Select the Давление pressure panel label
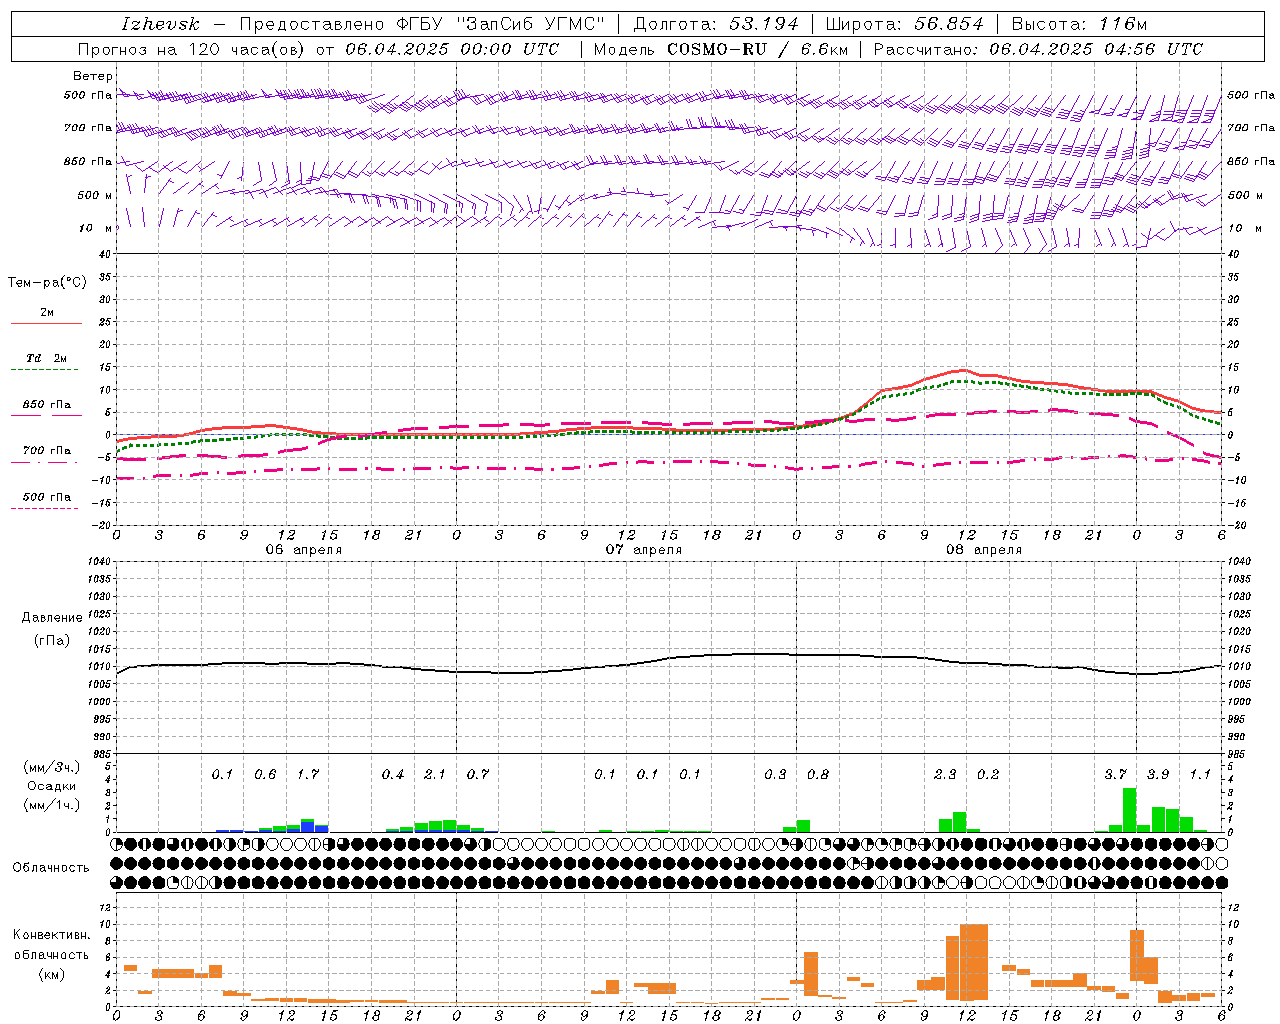Screen dimensions: 1280x1024 [x=52, y=618]
